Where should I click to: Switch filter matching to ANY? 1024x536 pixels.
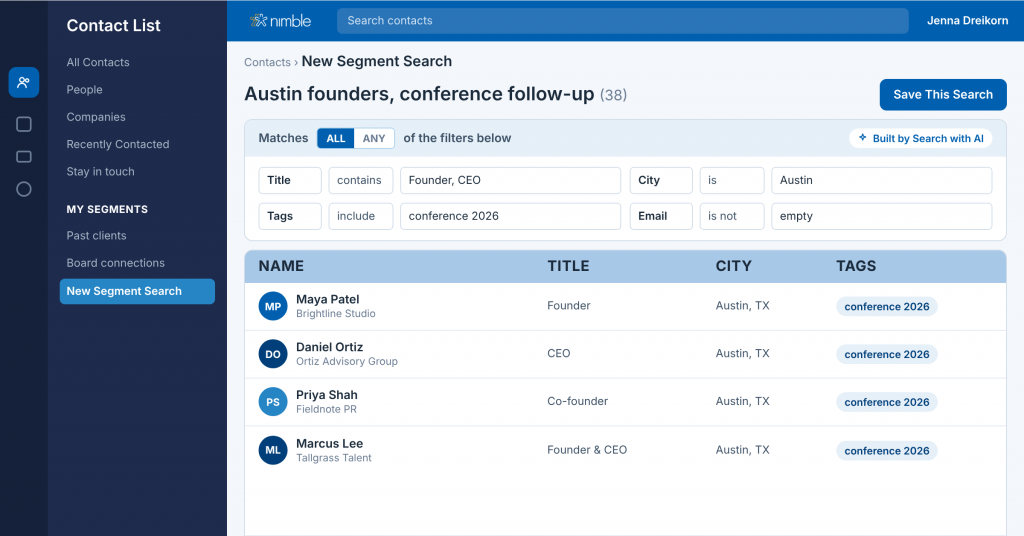click(374, 138)
